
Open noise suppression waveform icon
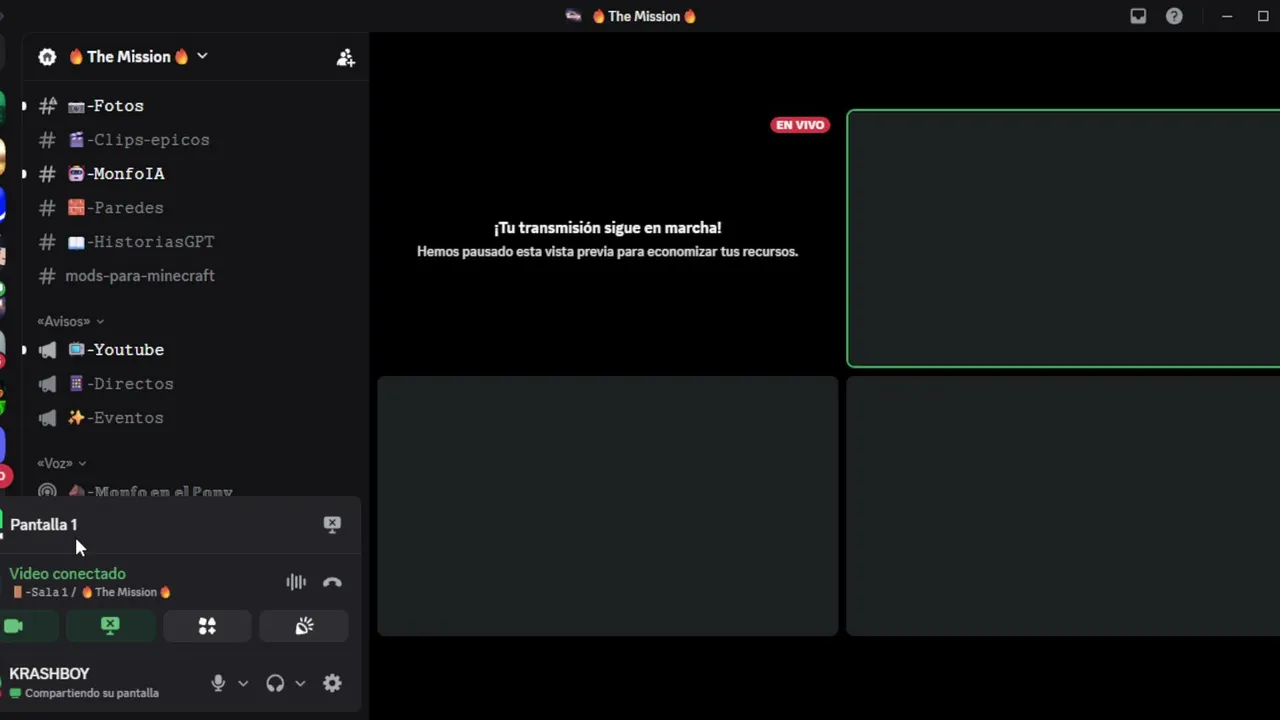tap(296, 582)
